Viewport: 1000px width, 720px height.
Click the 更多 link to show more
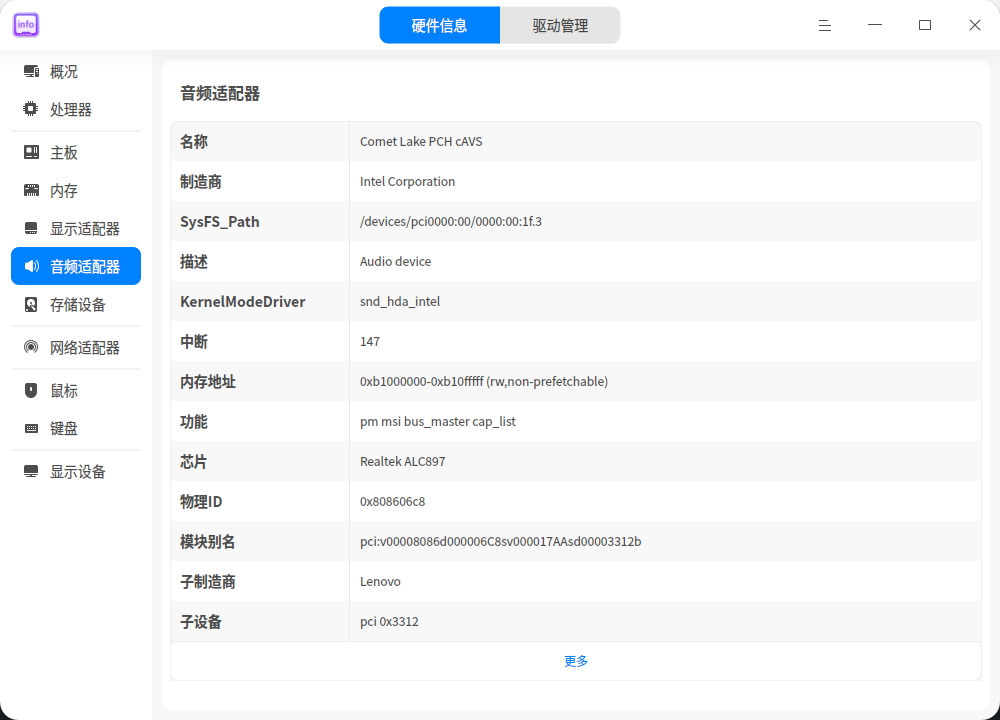576,661
